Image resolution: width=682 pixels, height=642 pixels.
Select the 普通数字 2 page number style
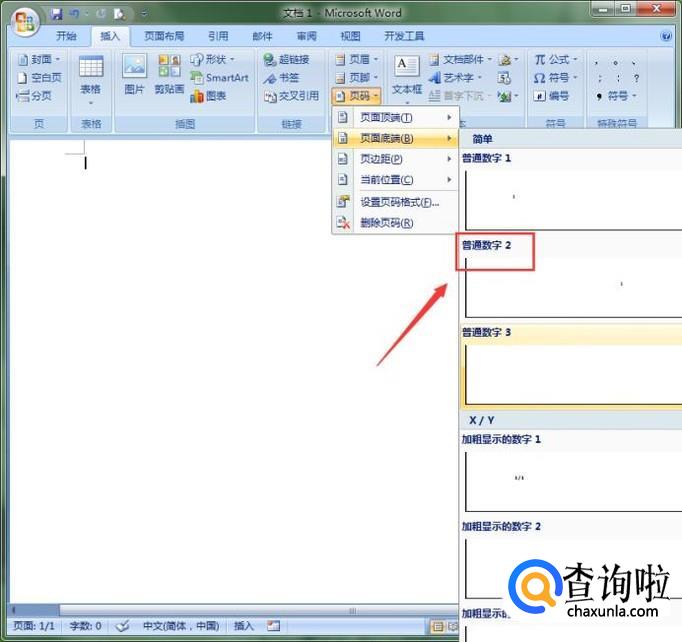(571, 278)
